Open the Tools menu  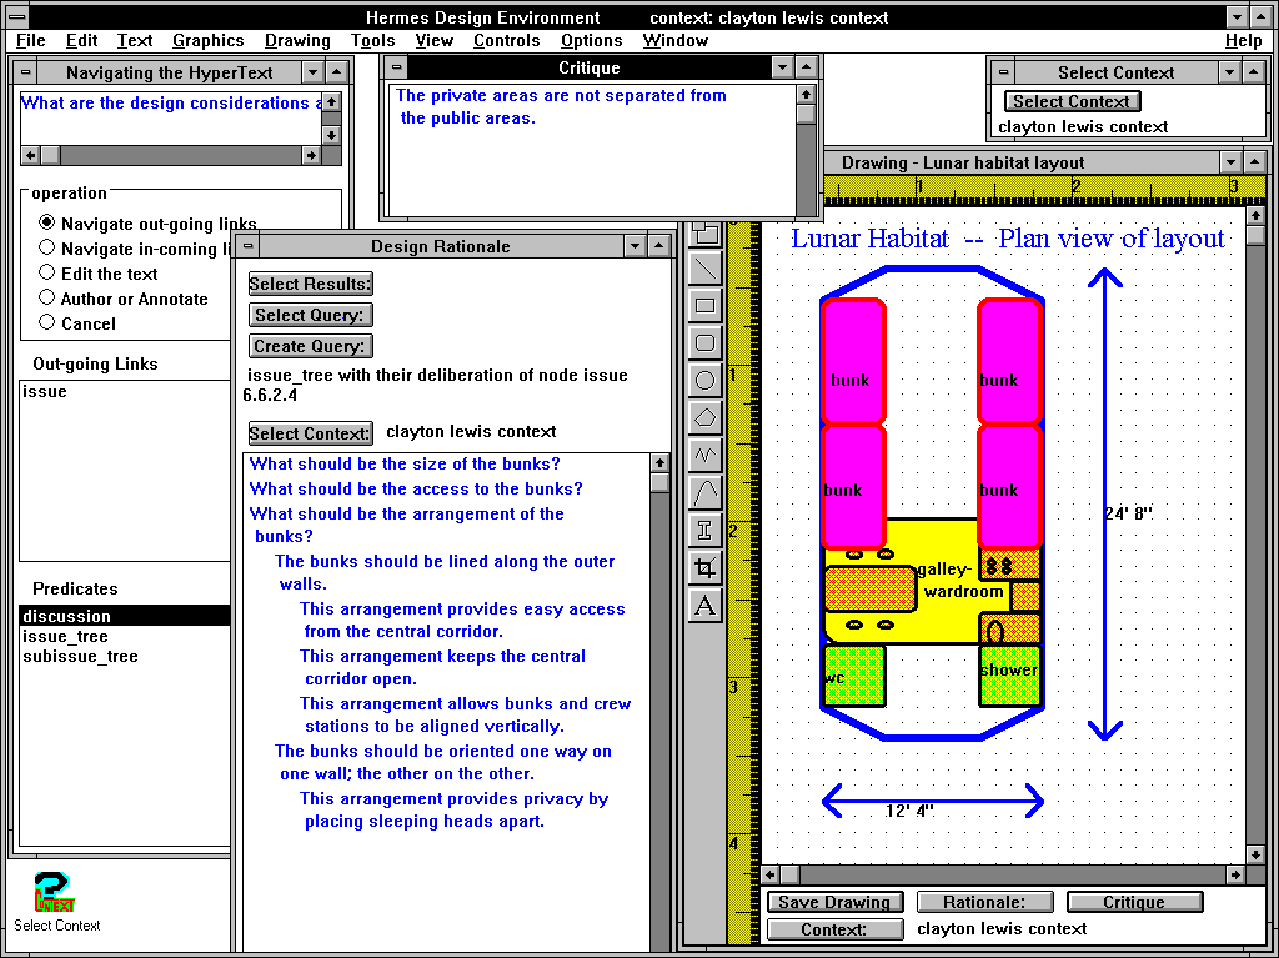(373, 40)
